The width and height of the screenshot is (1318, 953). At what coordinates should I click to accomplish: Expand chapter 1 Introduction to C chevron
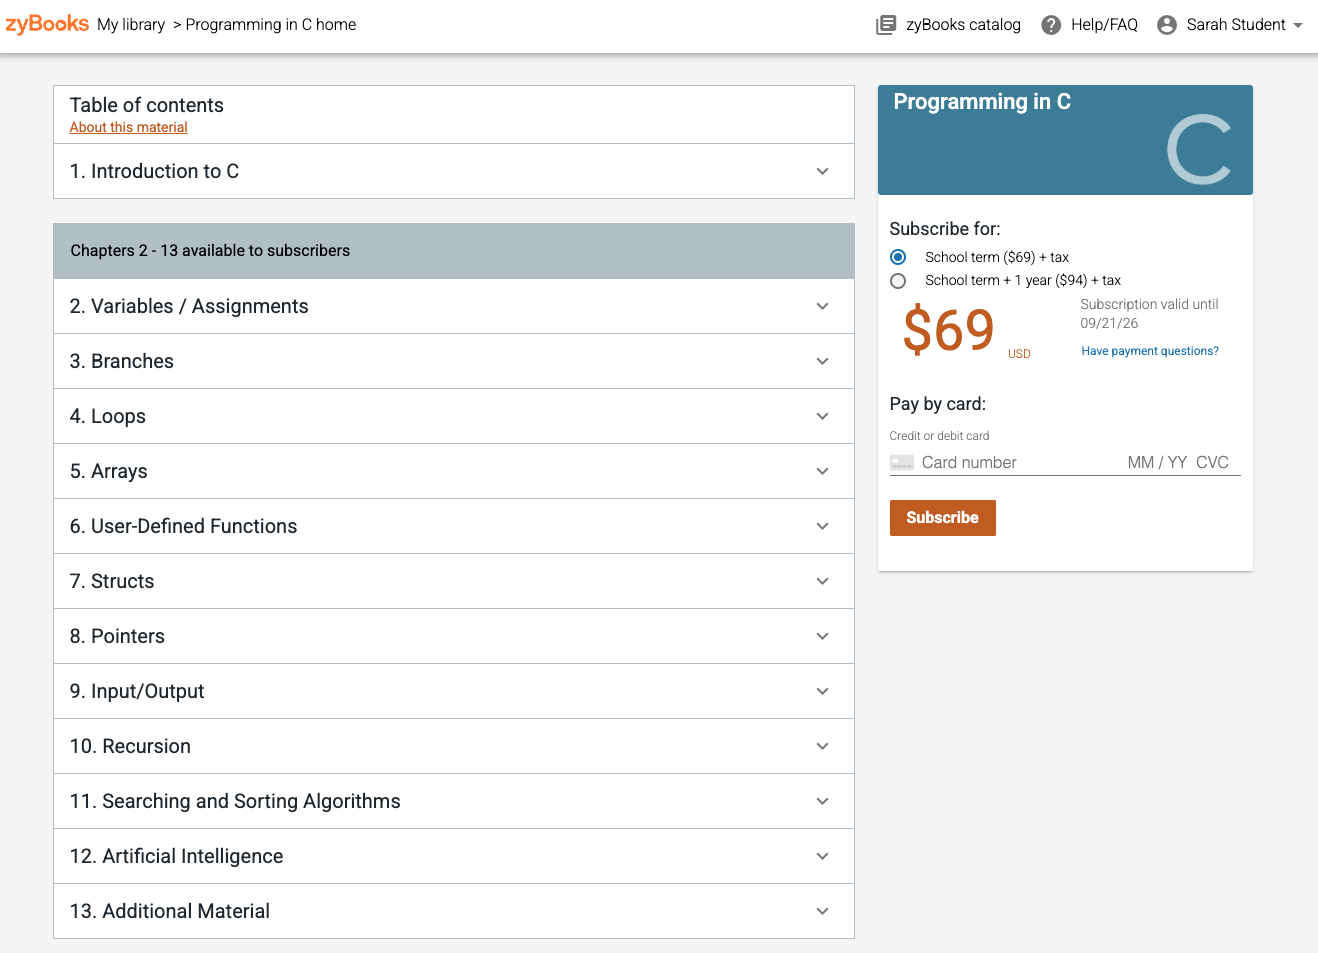click(822, 171)
